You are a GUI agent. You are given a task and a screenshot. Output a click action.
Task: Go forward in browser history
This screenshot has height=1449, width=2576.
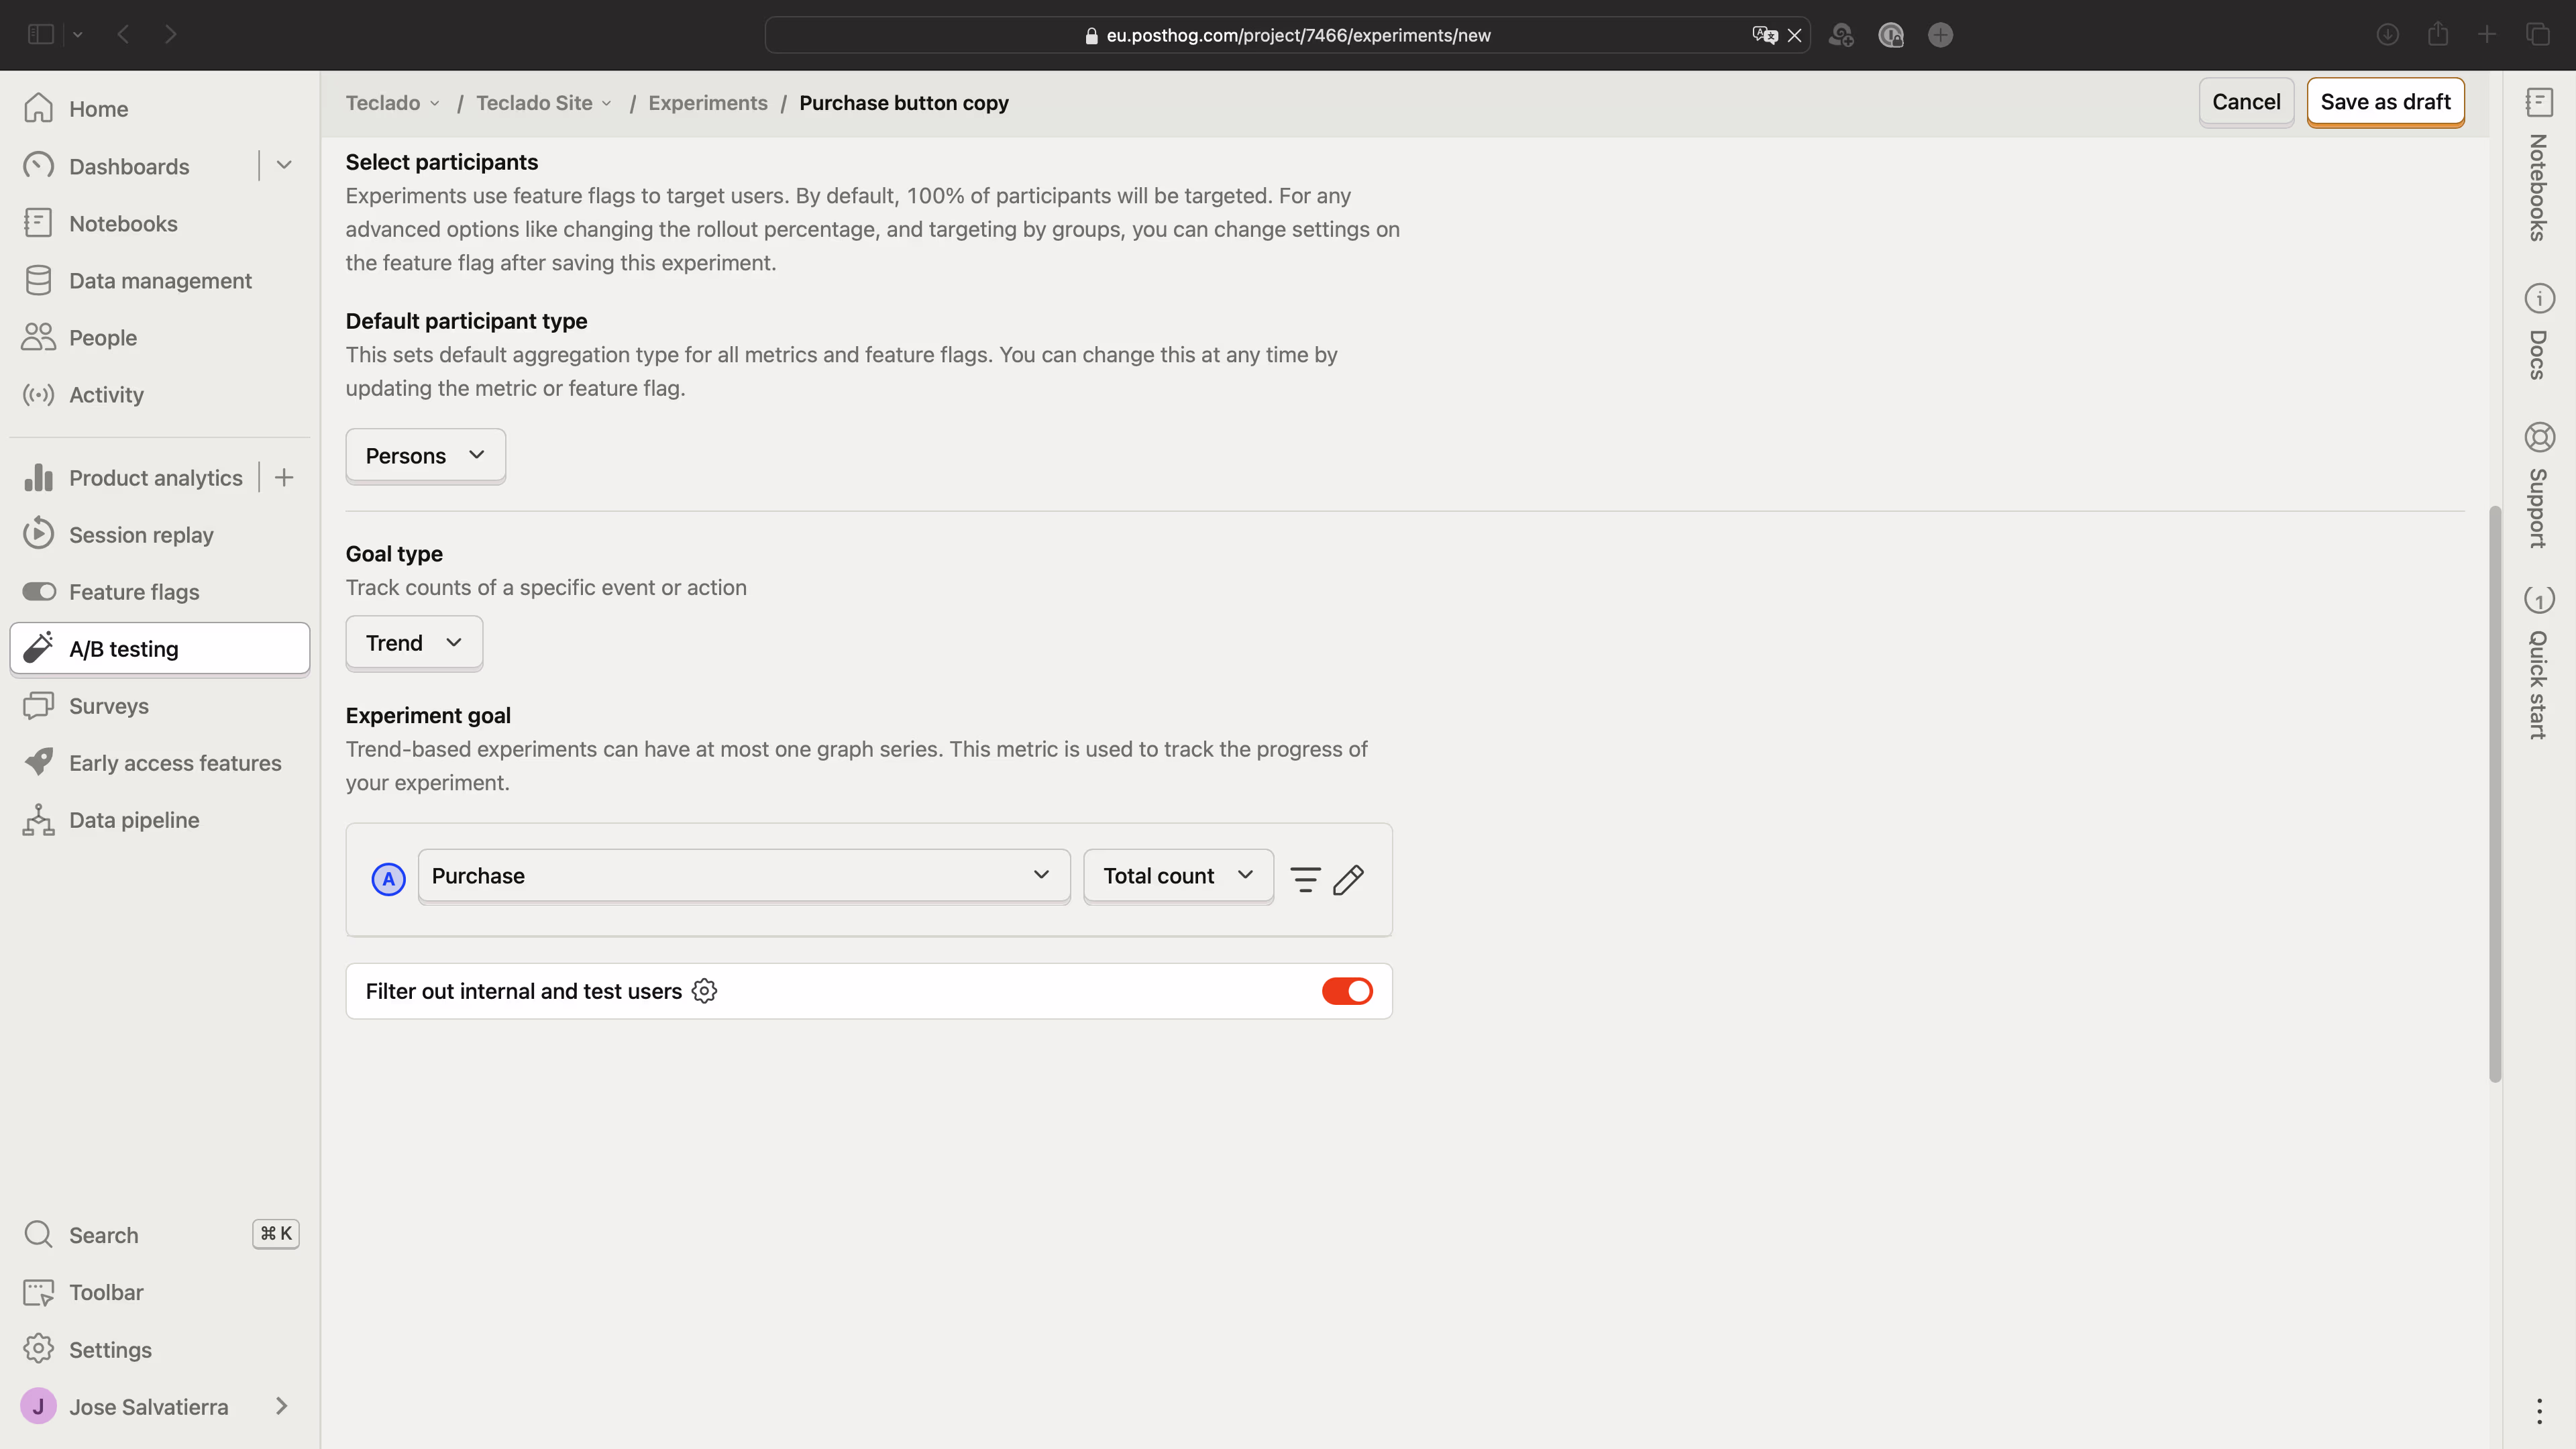pos(170,34)
